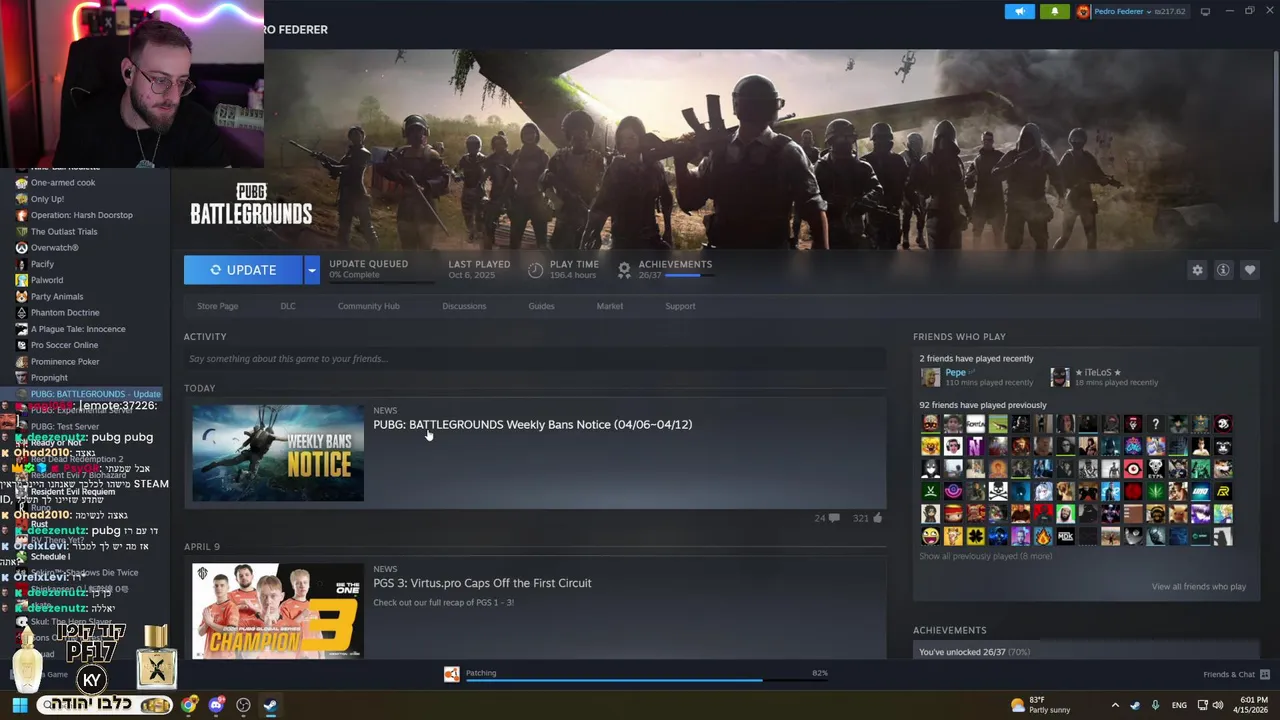The image size is (1280, 720).
Task: Open the Store Page tab
Action: point(217,306)
